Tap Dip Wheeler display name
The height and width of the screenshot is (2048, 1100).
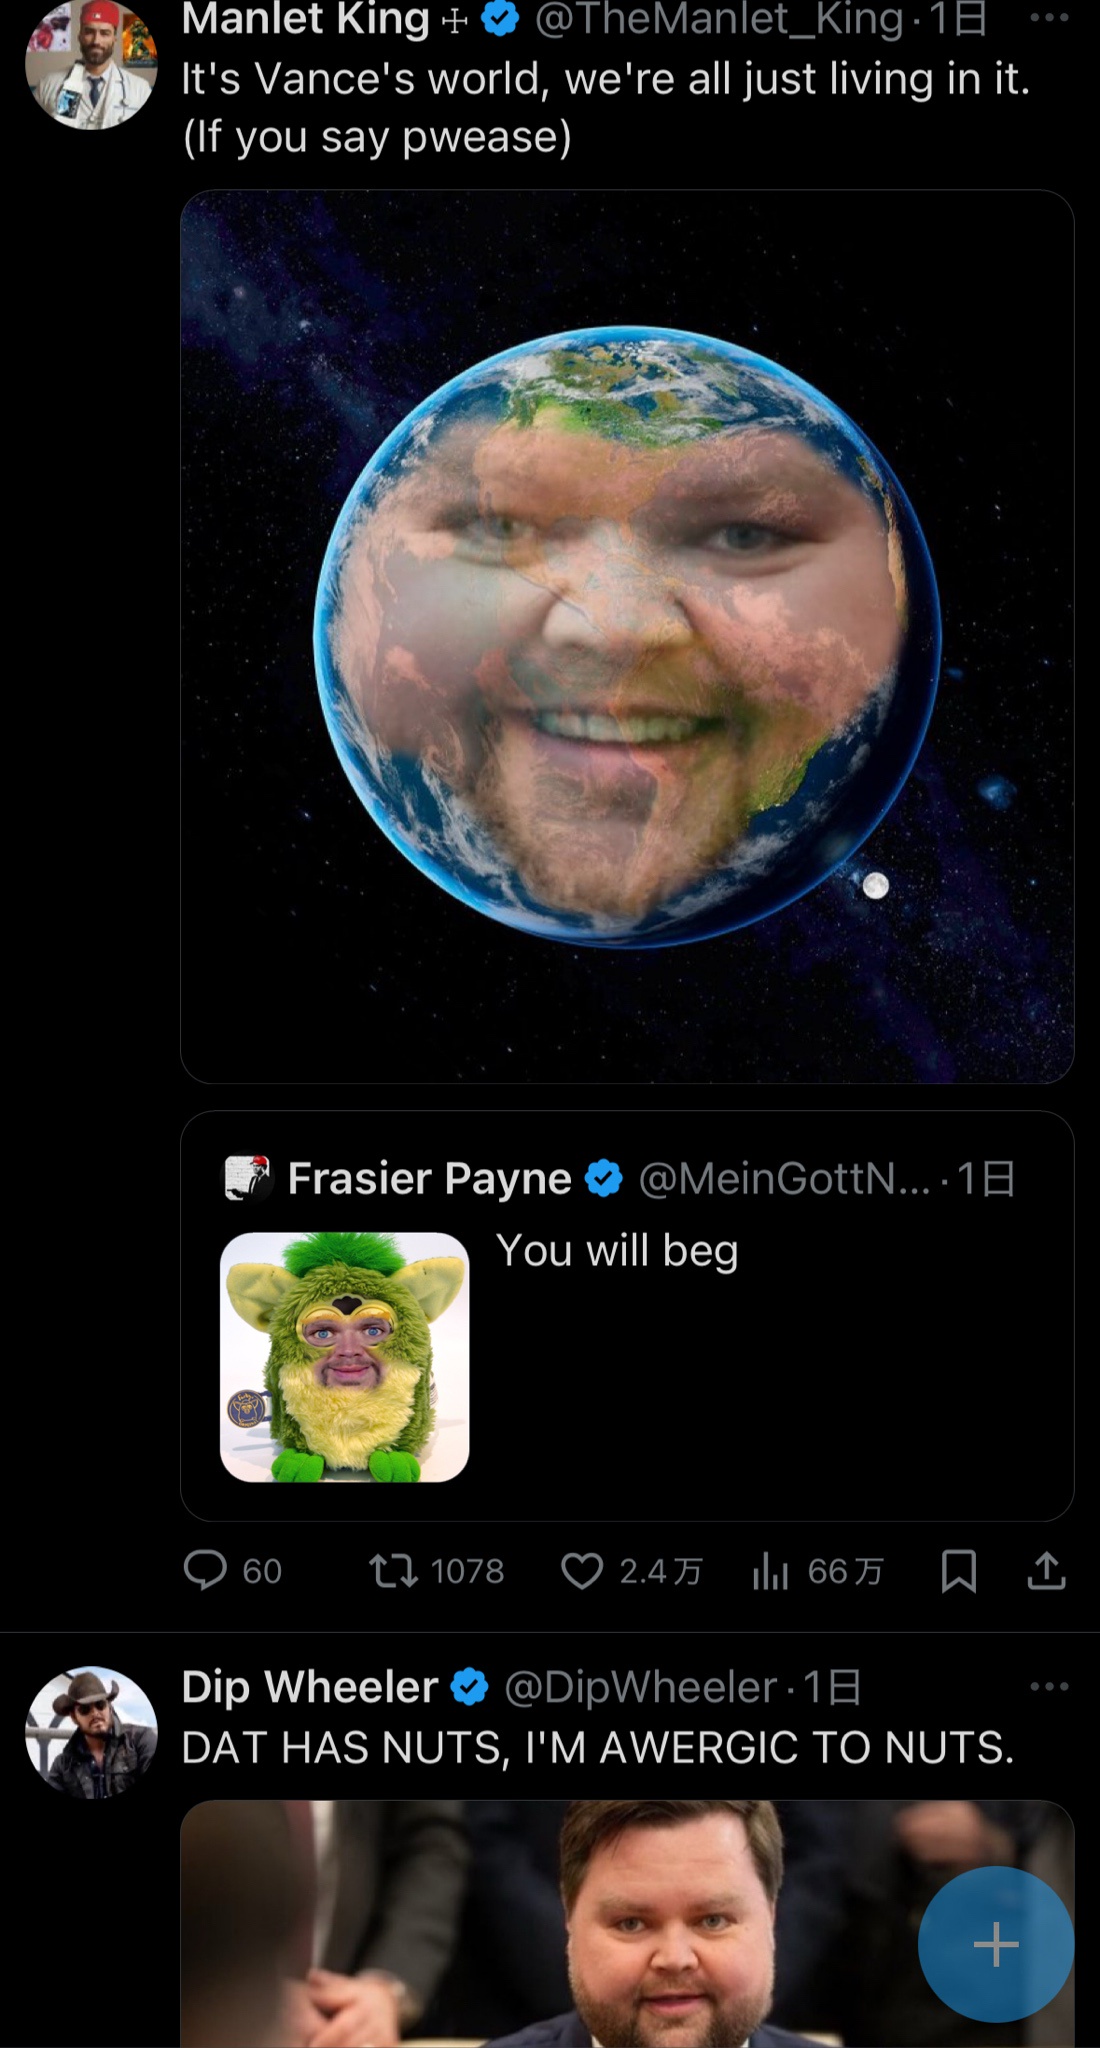(310, 1687)
